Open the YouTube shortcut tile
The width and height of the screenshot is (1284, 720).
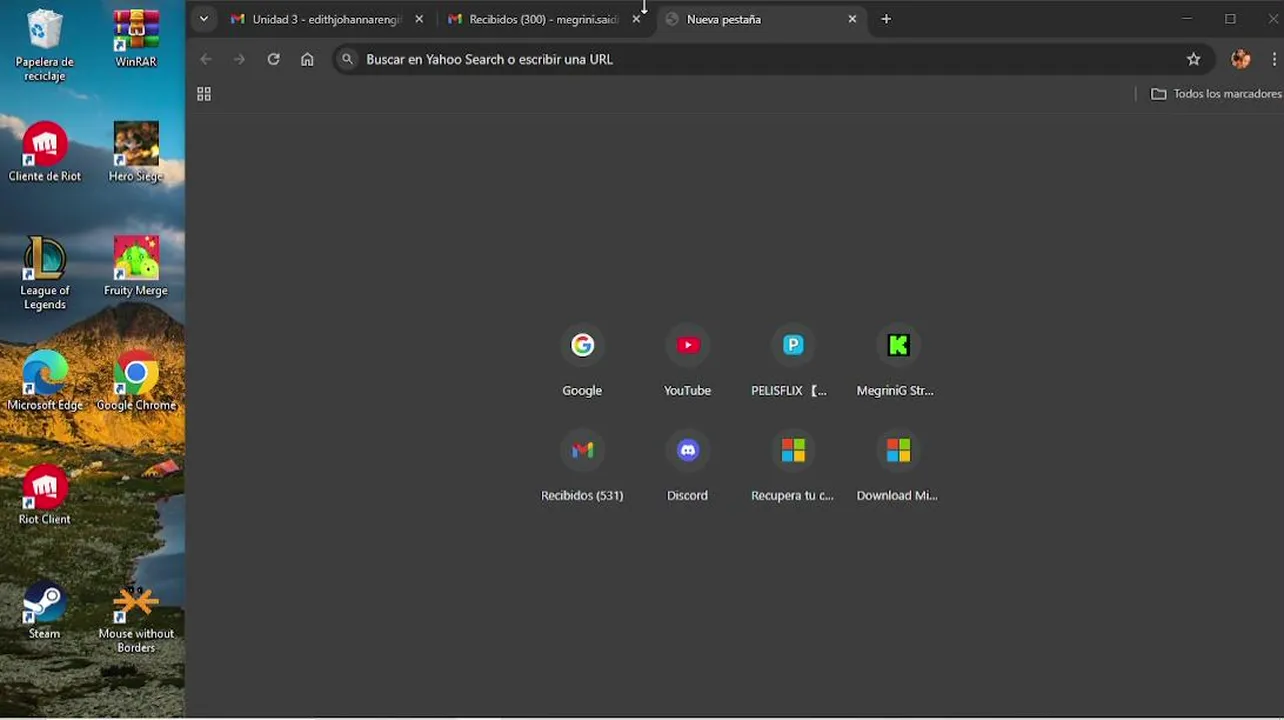click(x=687, y=362)
